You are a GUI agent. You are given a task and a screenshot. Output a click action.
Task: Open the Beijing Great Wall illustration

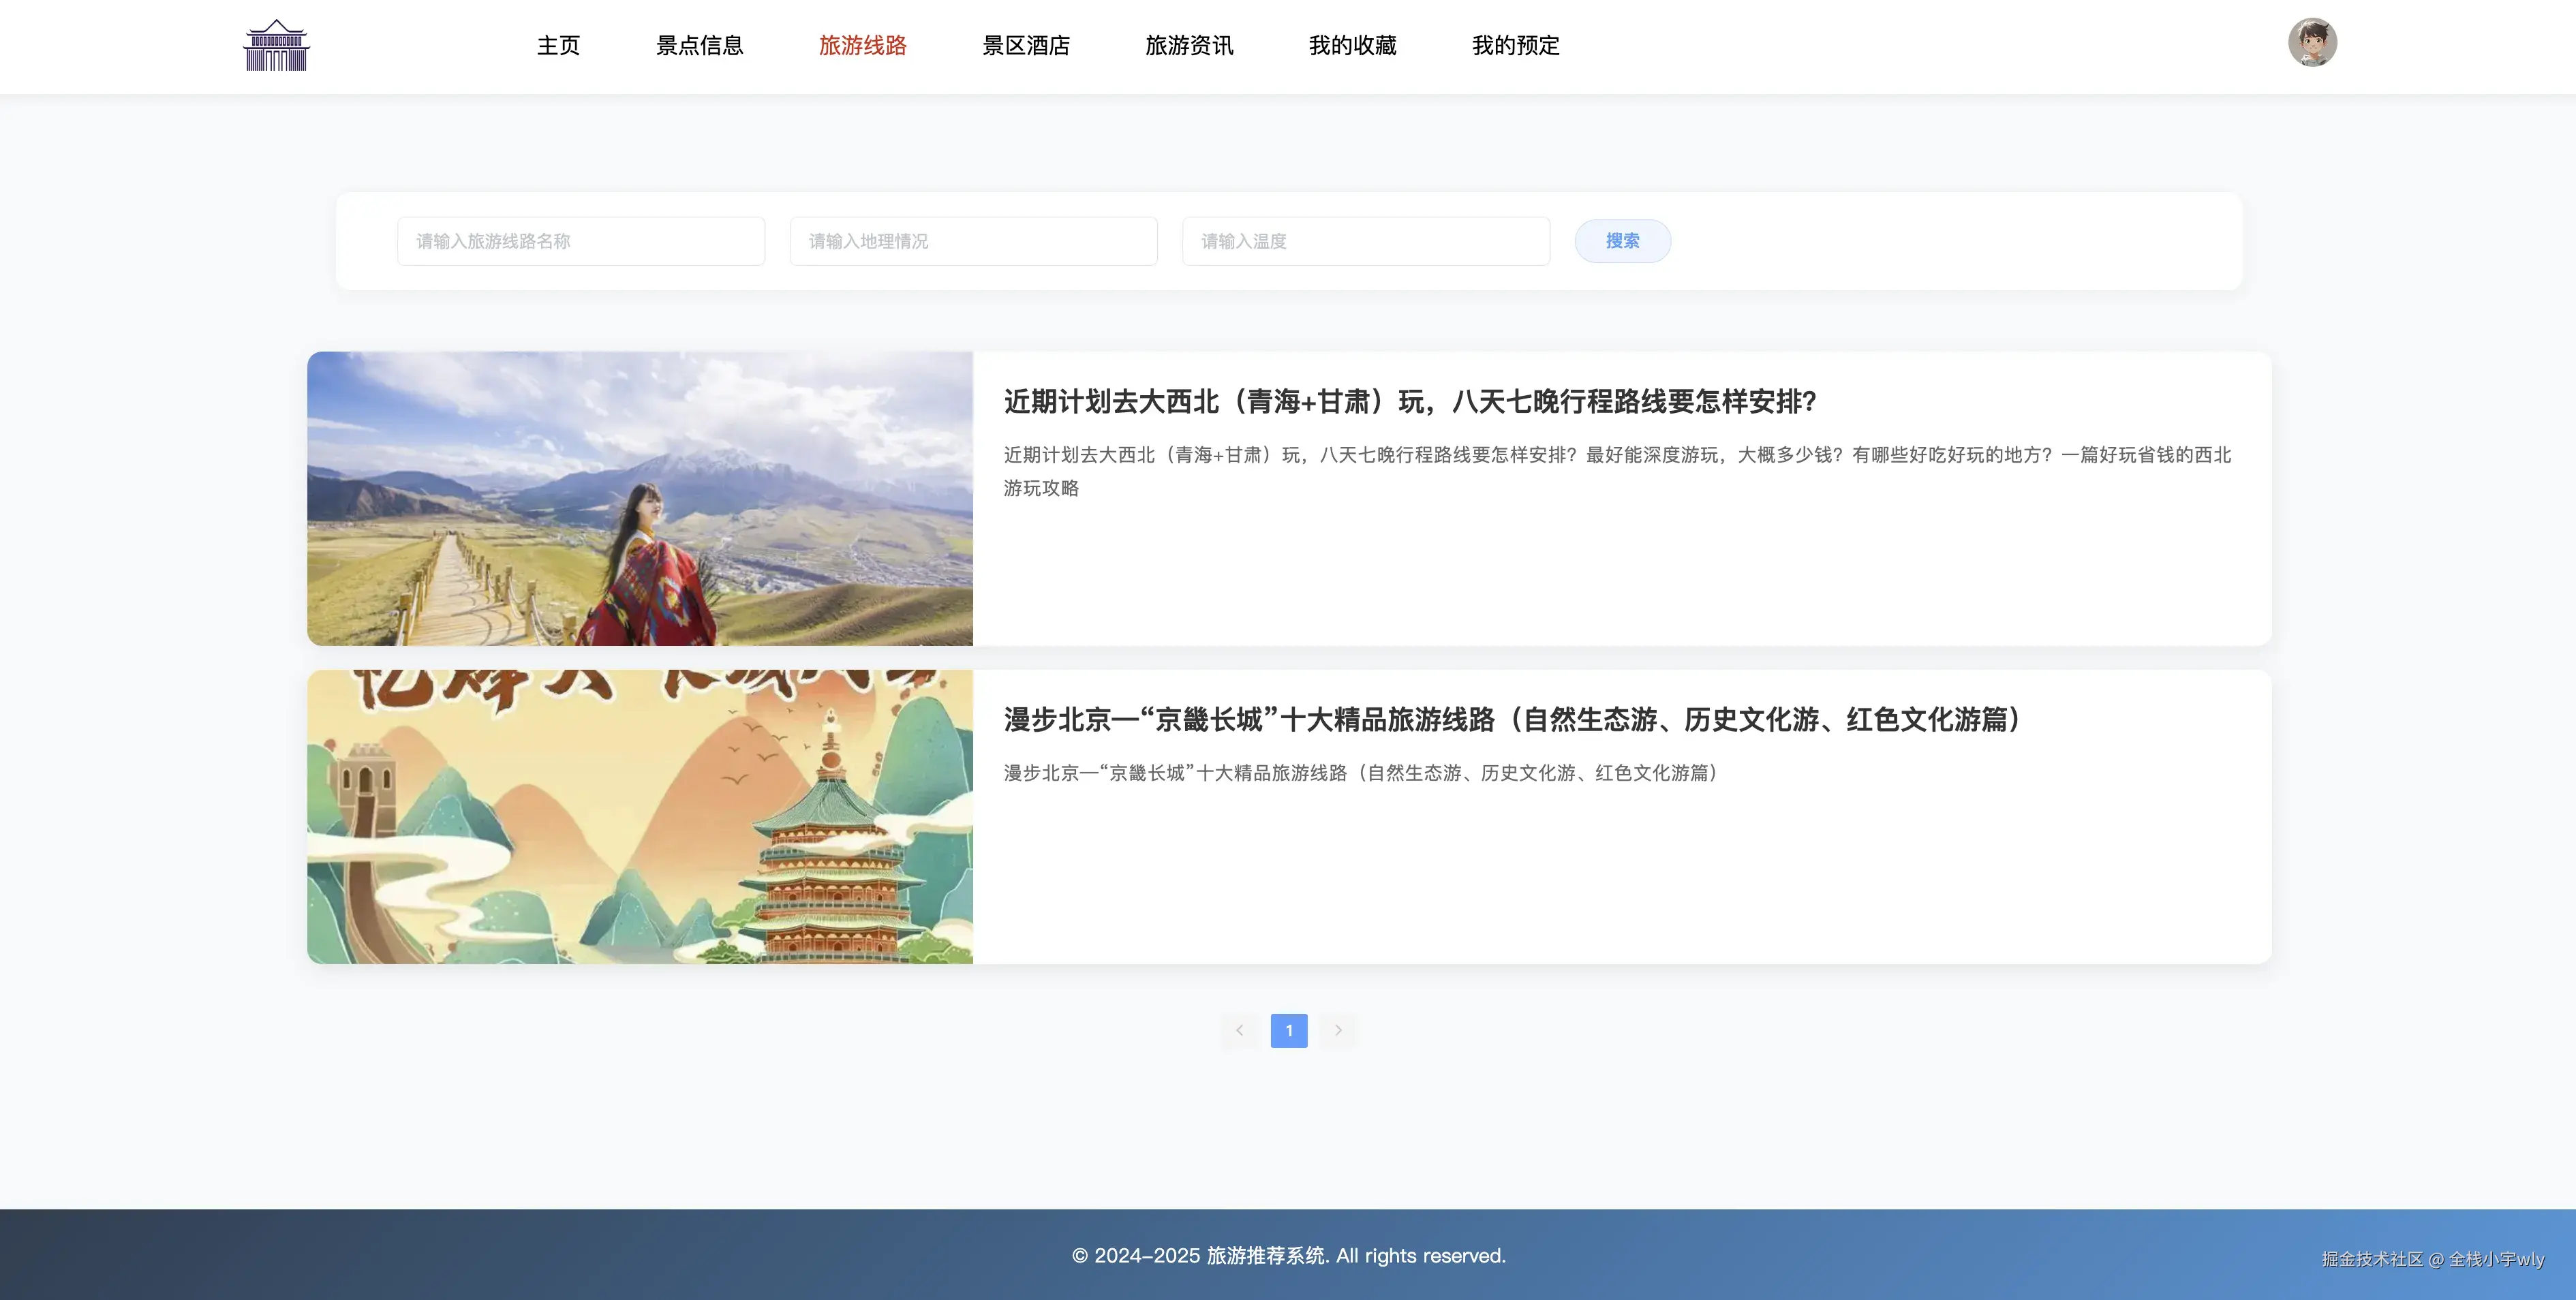pos(640,817)
